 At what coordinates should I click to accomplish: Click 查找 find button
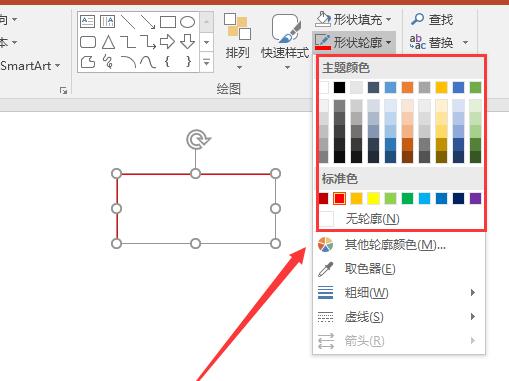coord(432,20)
